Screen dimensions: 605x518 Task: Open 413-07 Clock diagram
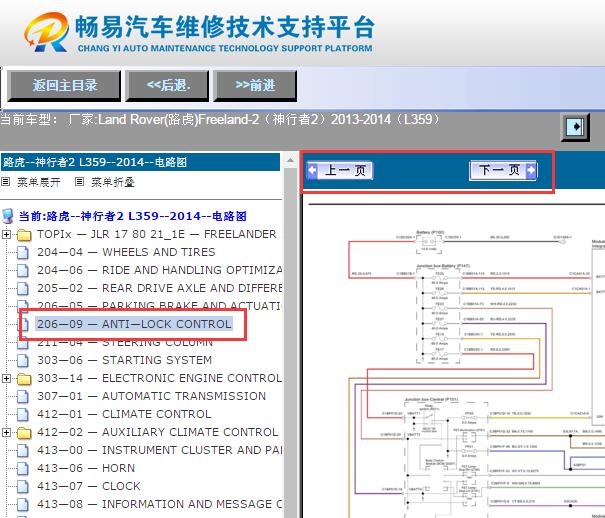[x=89, y=486]
